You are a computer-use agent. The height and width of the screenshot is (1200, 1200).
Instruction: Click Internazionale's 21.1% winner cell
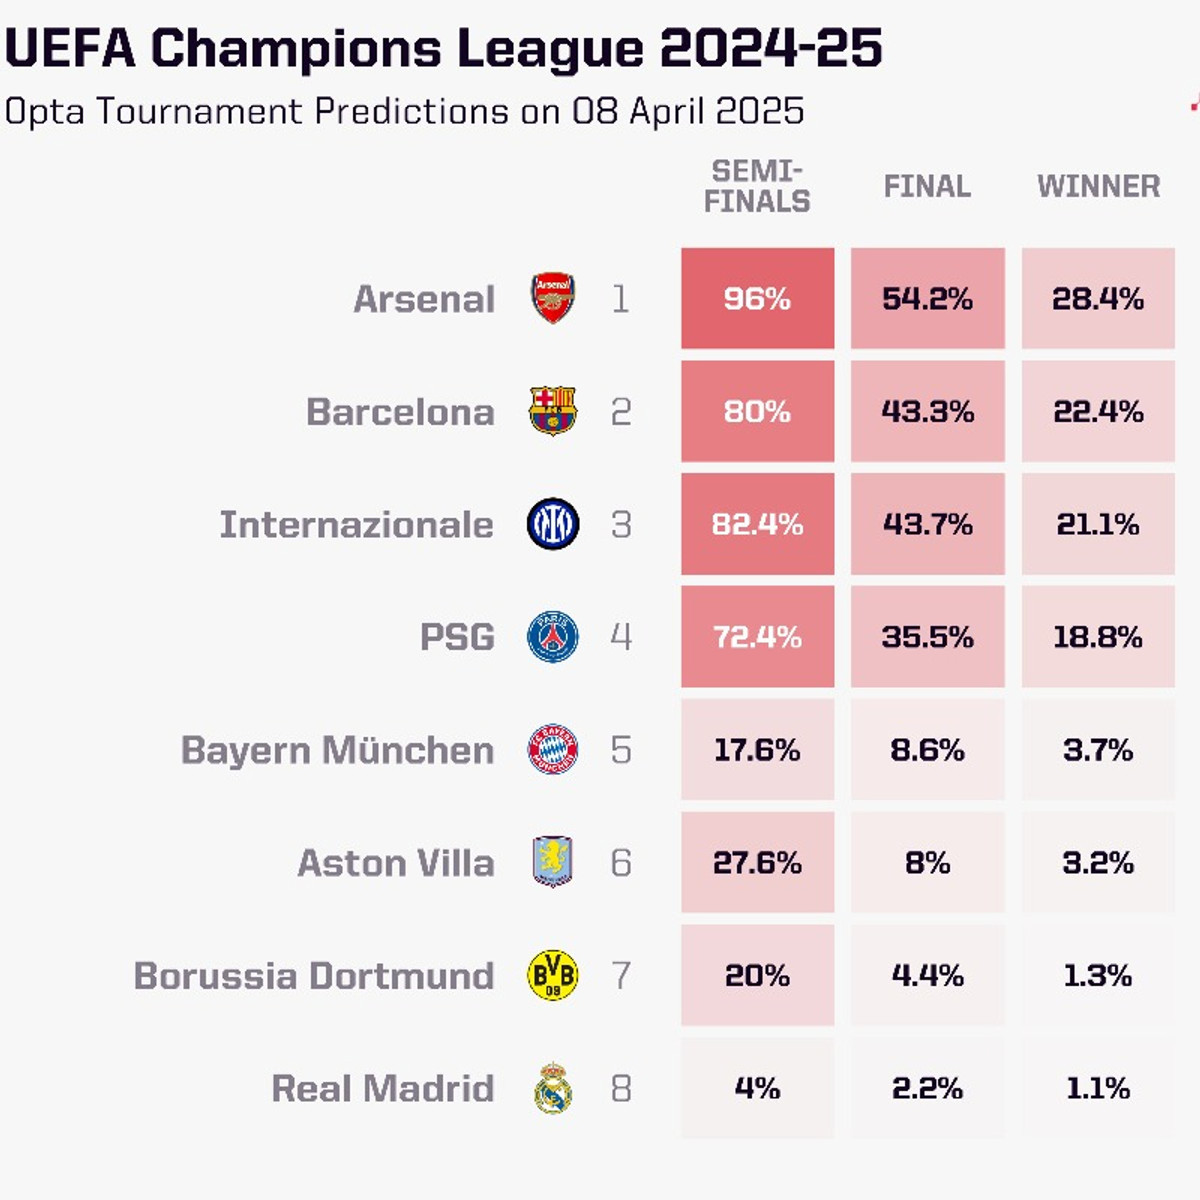1098,524
